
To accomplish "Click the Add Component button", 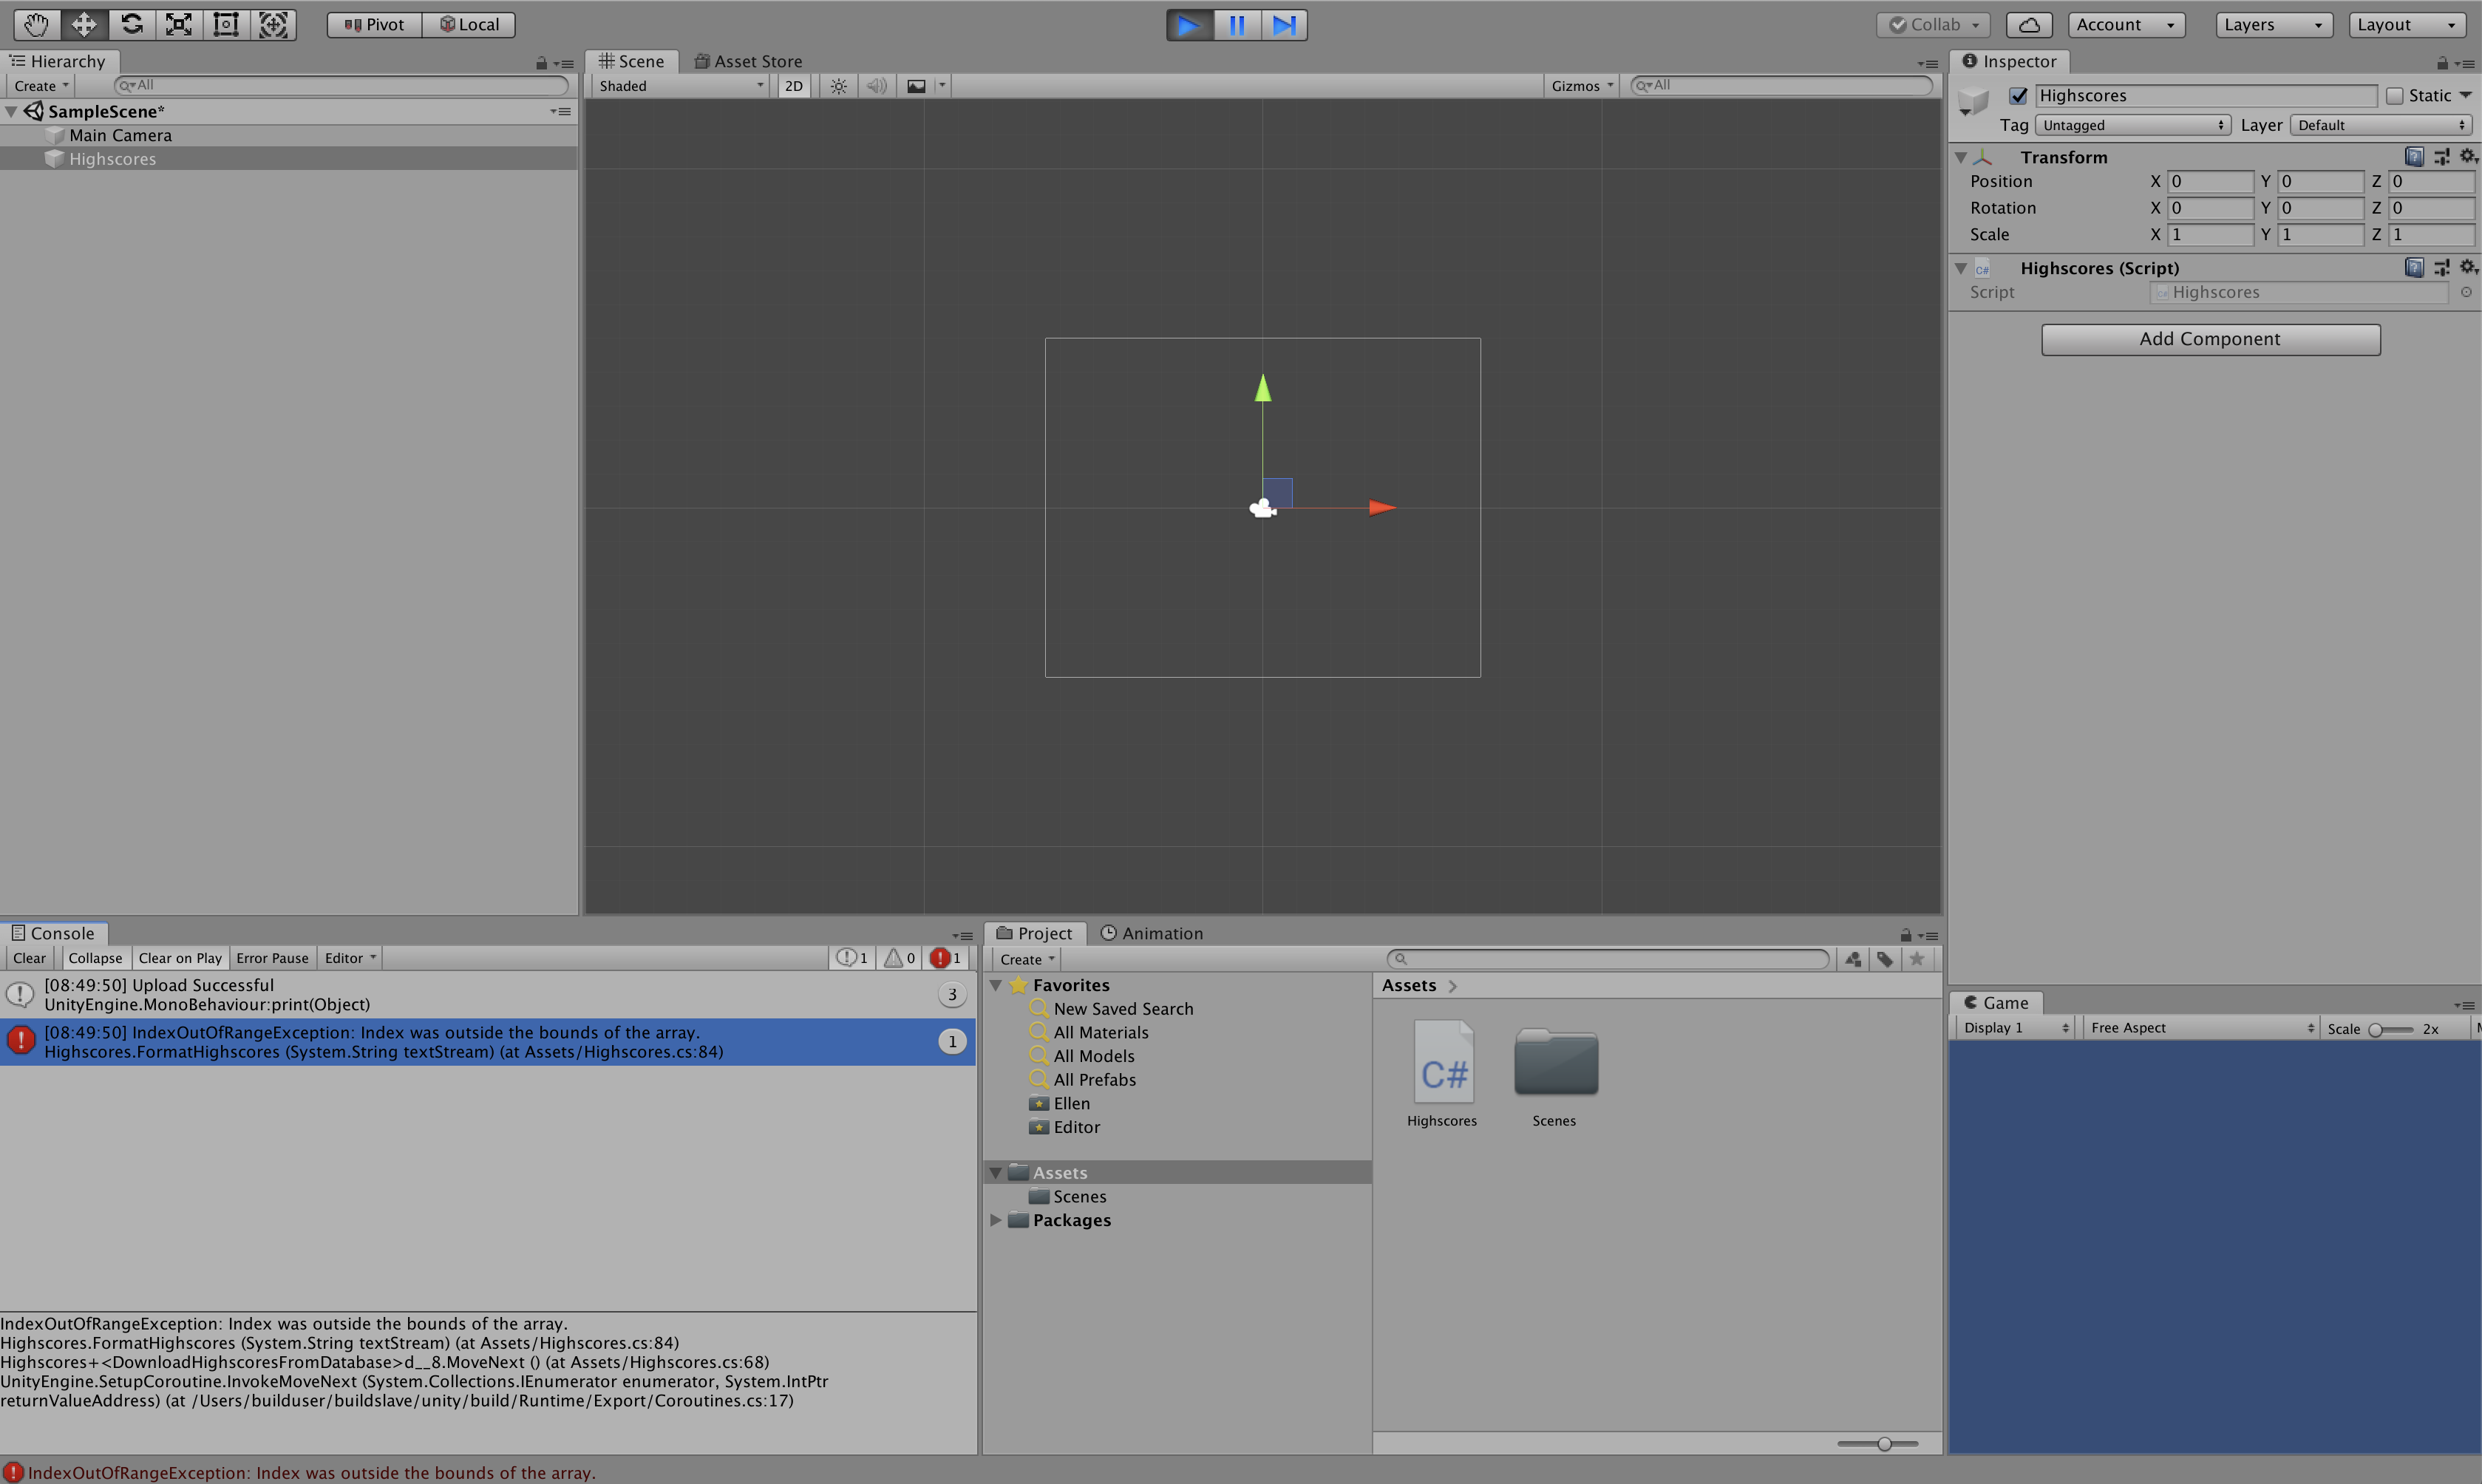I will tap(2209, 339).
